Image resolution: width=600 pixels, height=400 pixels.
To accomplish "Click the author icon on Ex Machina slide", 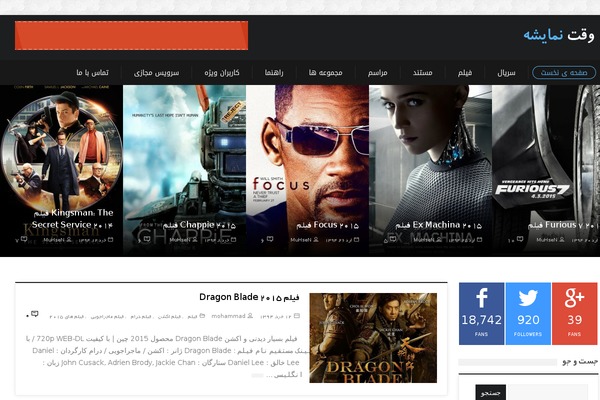I will pos(439,240).
